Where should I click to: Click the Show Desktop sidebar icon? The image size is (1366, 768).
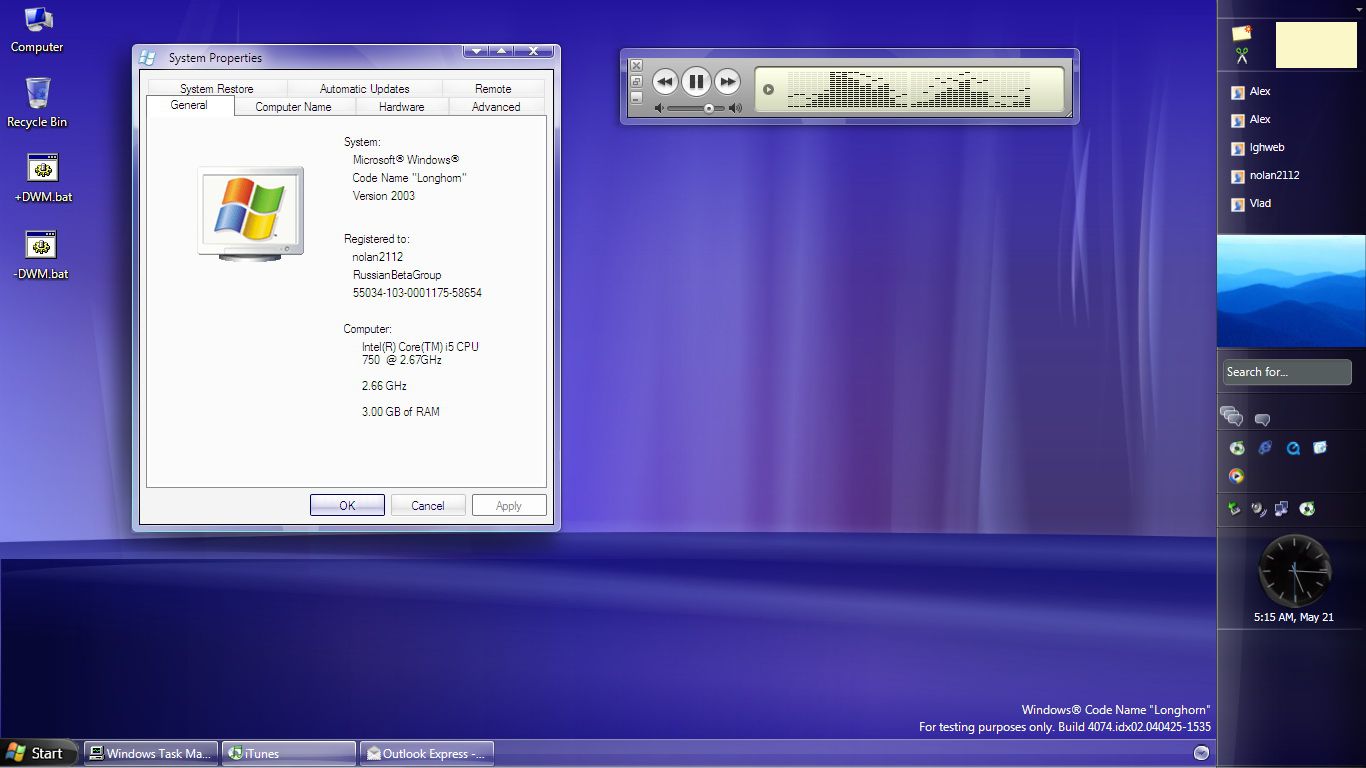pyautogui.click(x=1320, y=448)
